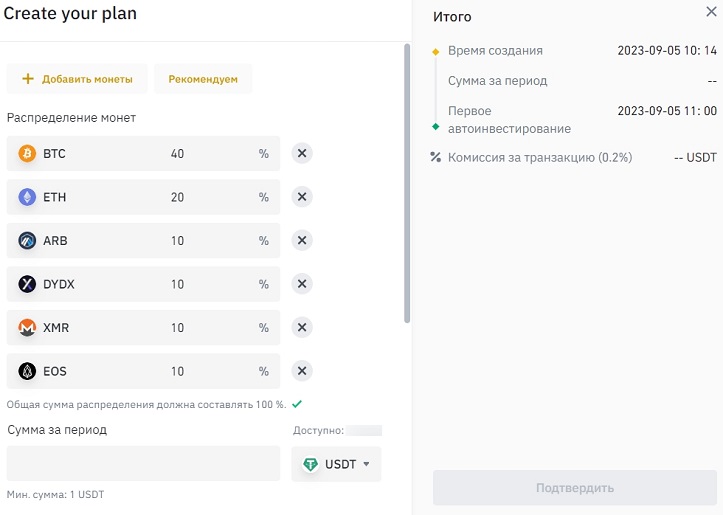Click the DYDX coin icon
The height and width of the screenshot is (515, 723).
point(27,284)
